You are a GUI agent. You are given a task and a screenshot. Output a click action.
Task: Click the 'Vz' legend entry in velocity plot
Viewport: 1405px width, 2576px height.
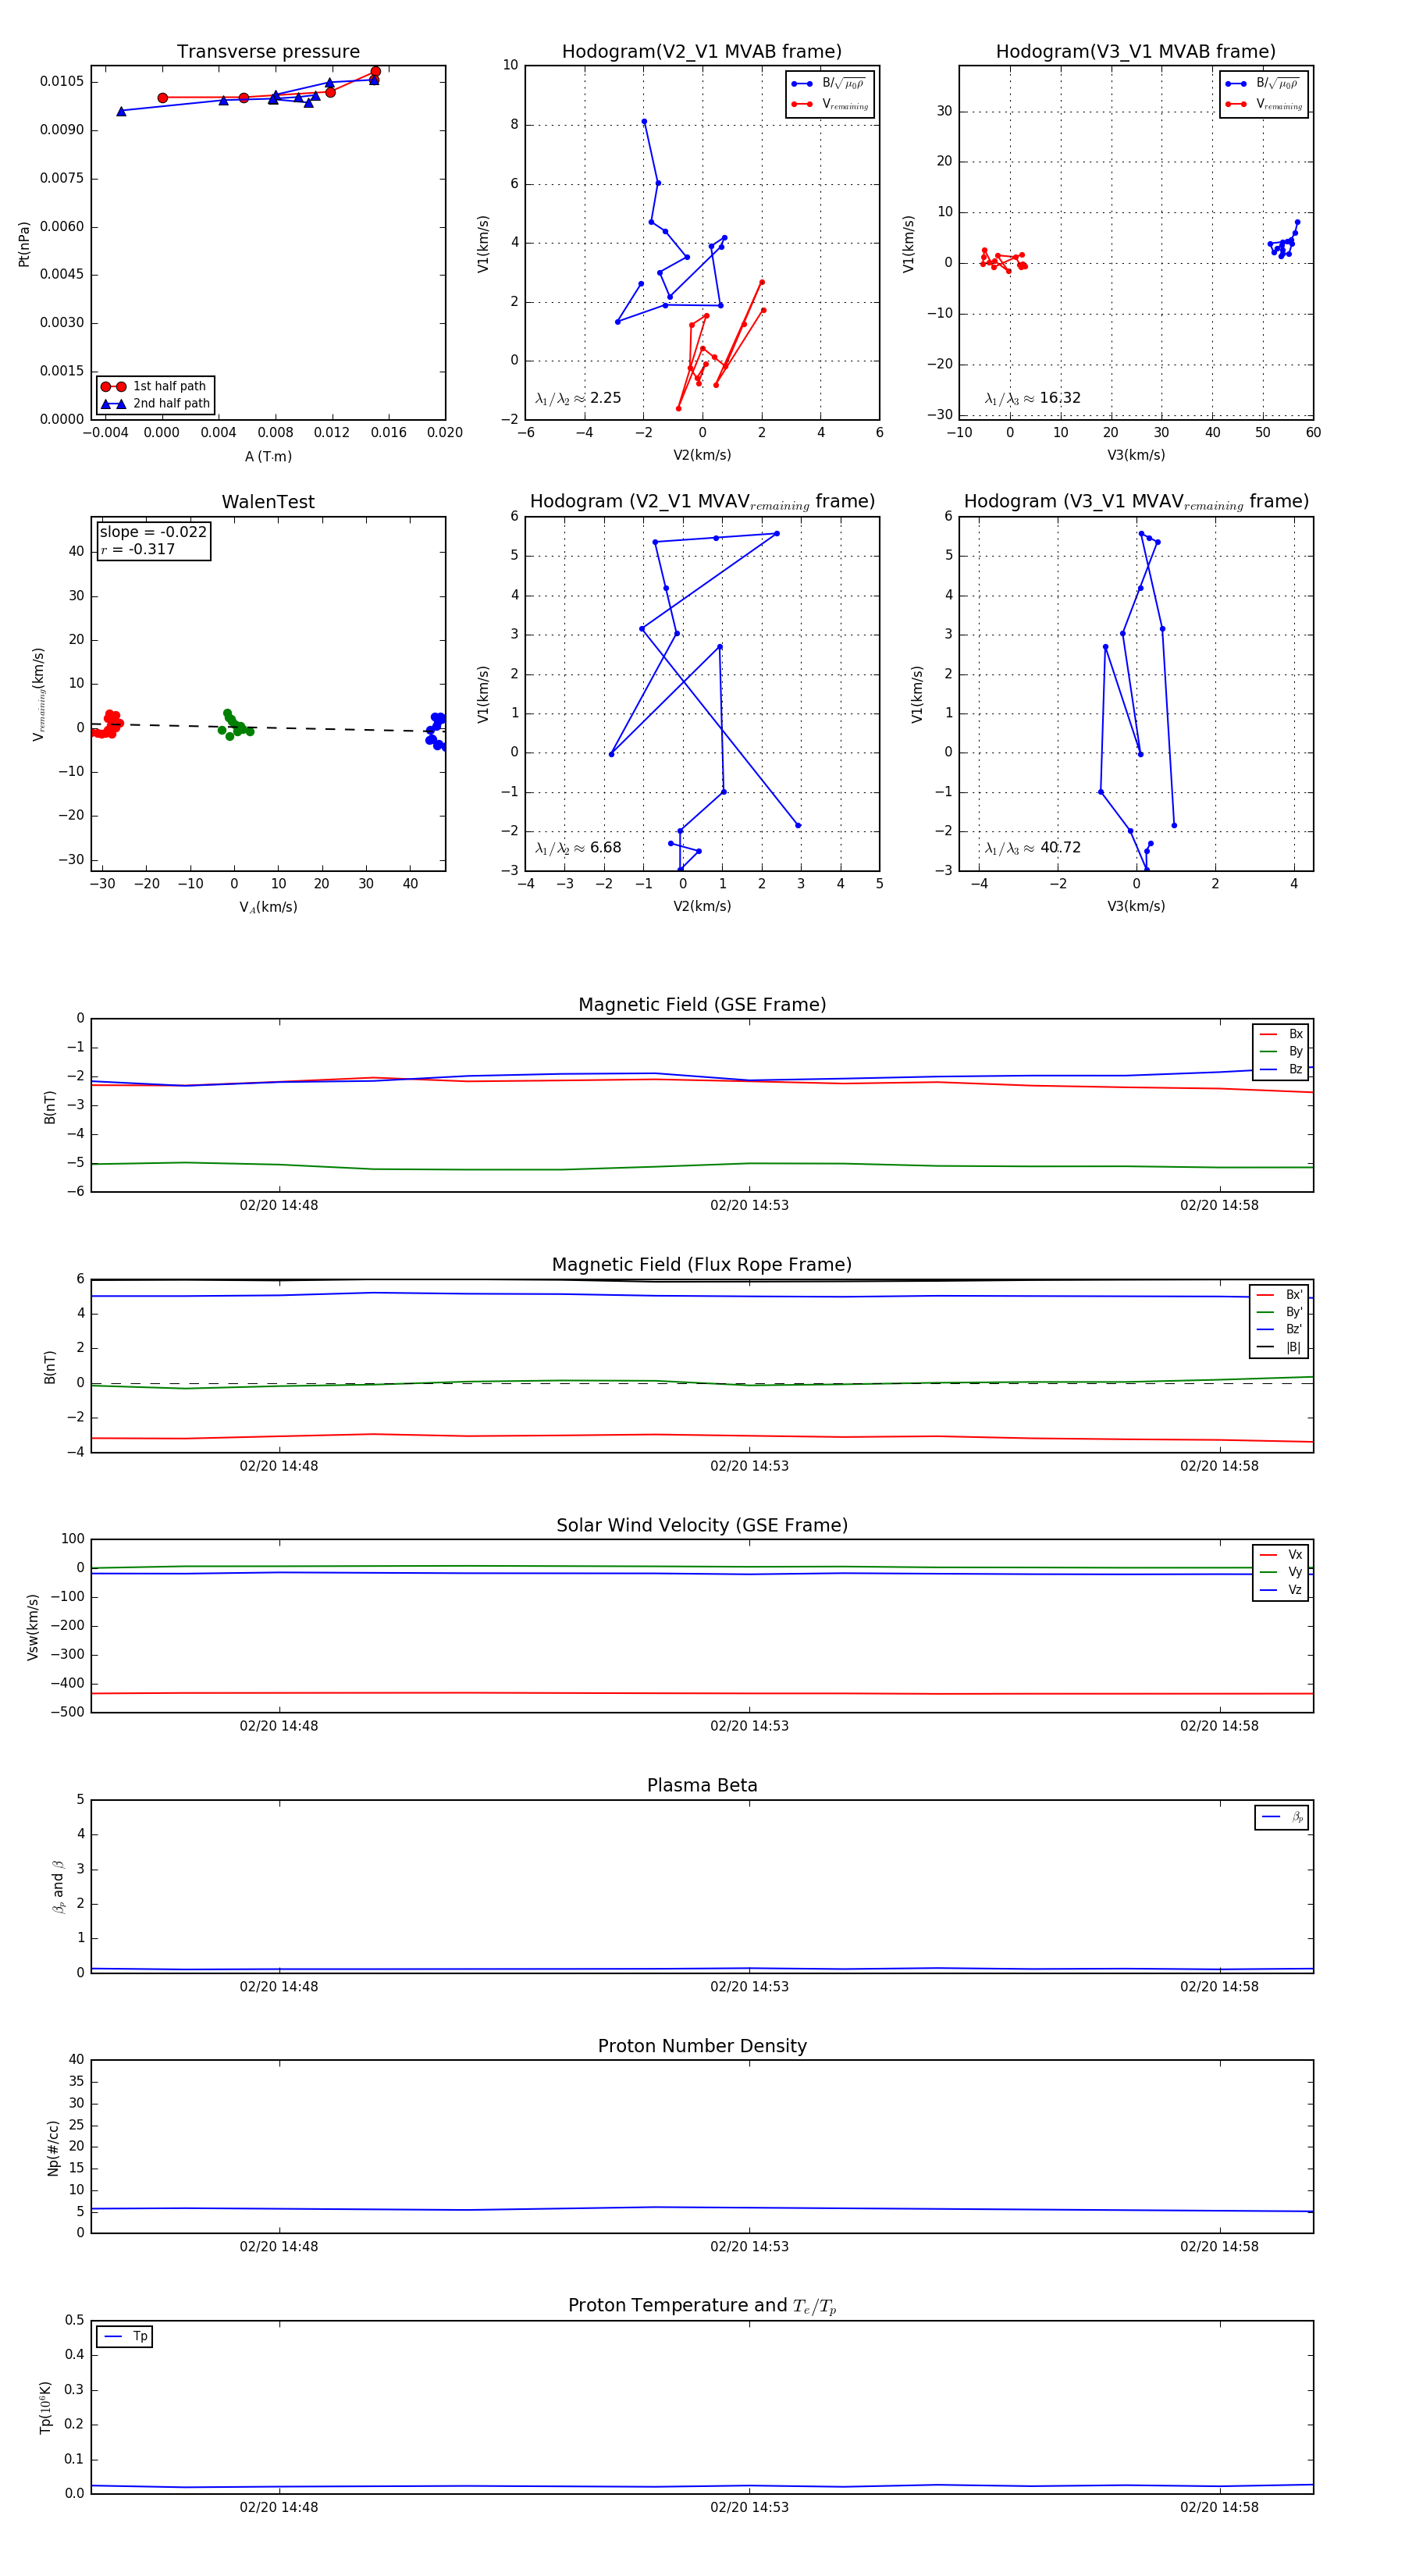[x=1281, y=1590]
